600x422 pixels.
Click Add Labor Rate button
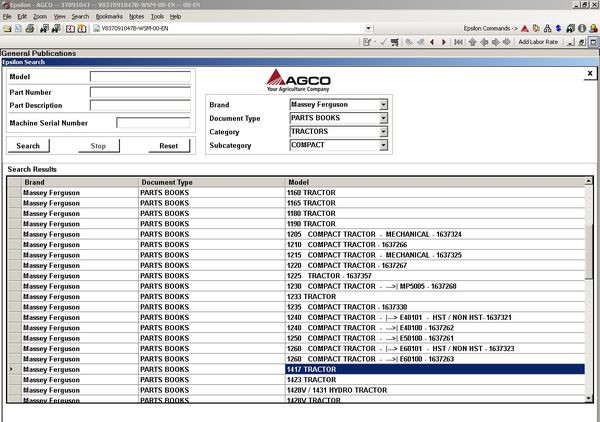coord(538,43)
